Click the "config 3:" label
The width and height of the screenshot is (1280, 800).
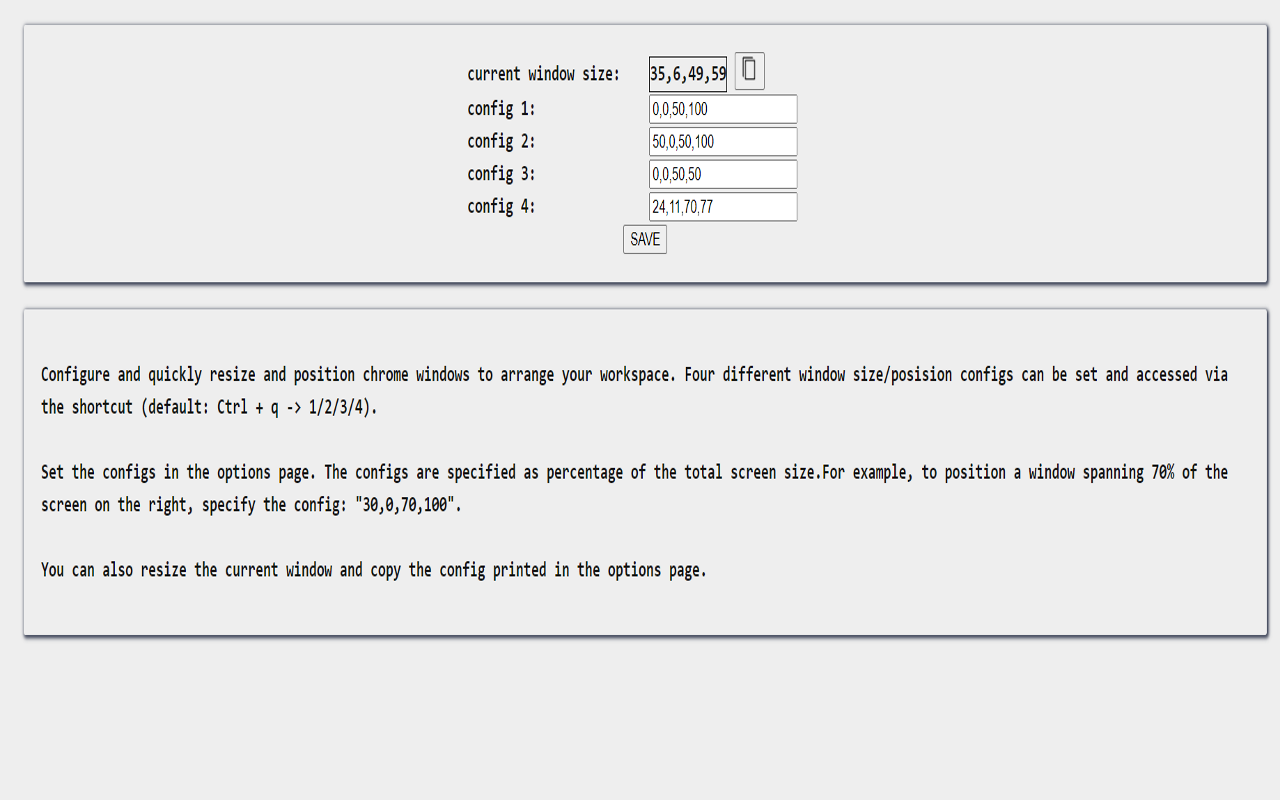coord(501,174)
